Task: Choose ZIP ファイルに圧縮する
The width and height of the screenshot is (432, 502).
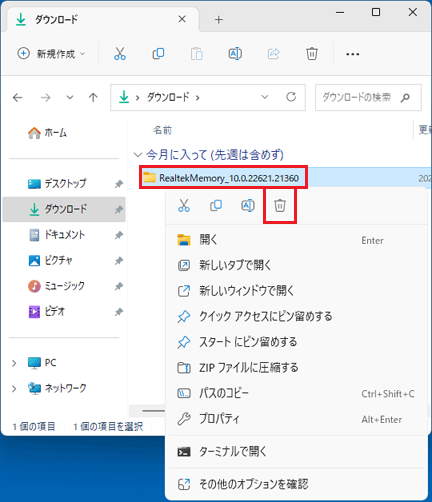Action: tap(296, 368)
